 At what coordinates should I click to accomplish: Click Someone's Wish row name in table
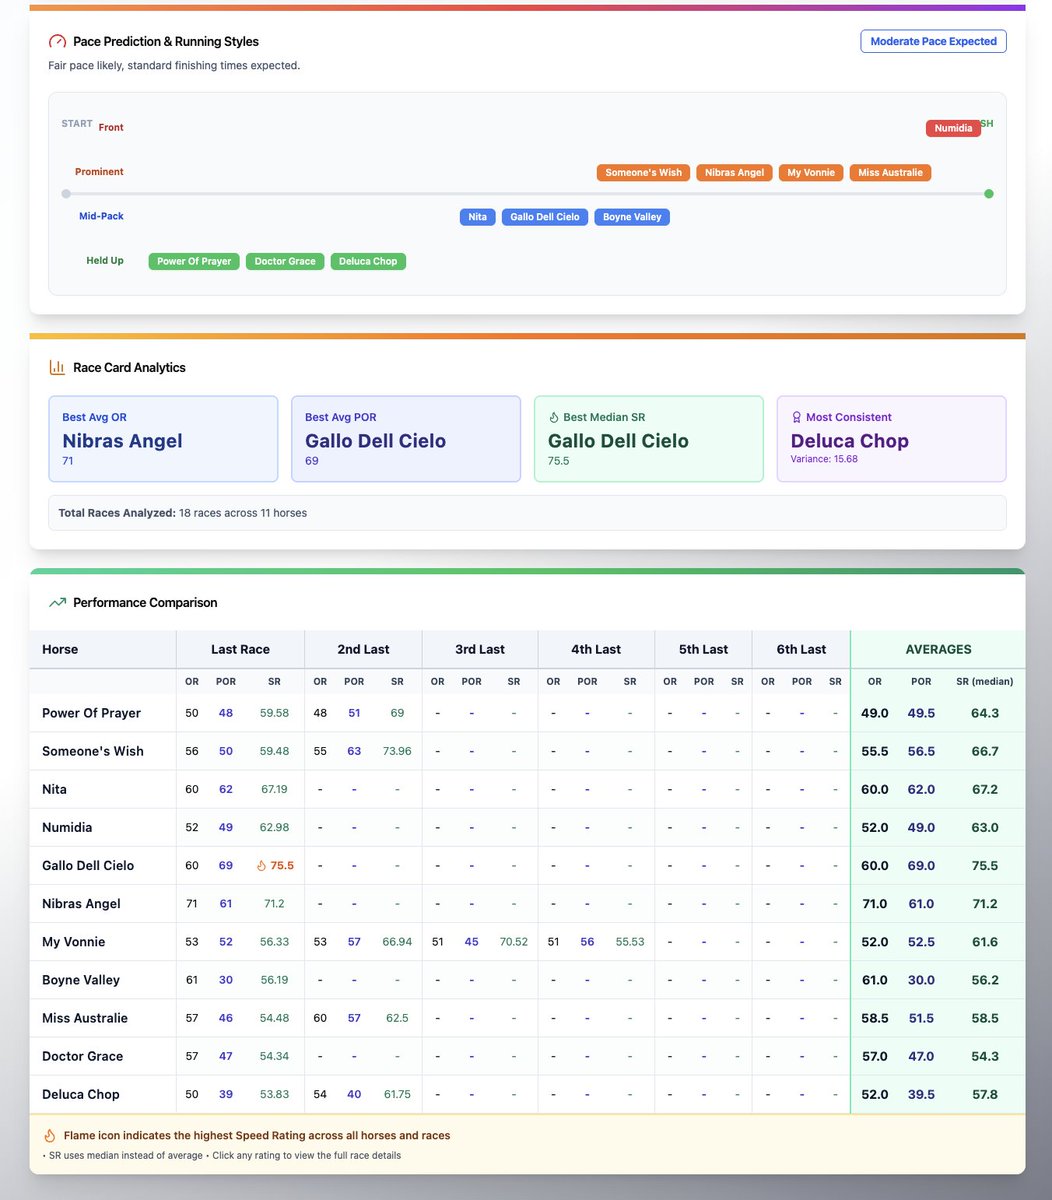coord(93,752)
